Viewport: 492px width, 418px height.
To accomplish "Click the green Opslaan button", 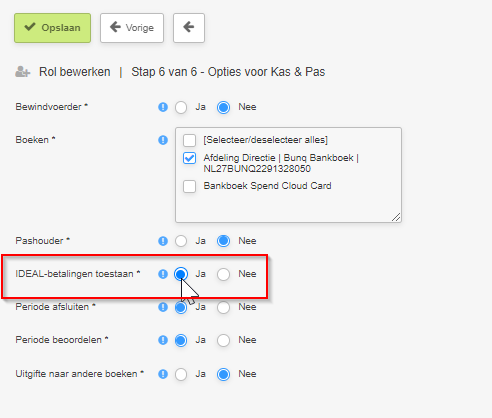I will (52, 28).
